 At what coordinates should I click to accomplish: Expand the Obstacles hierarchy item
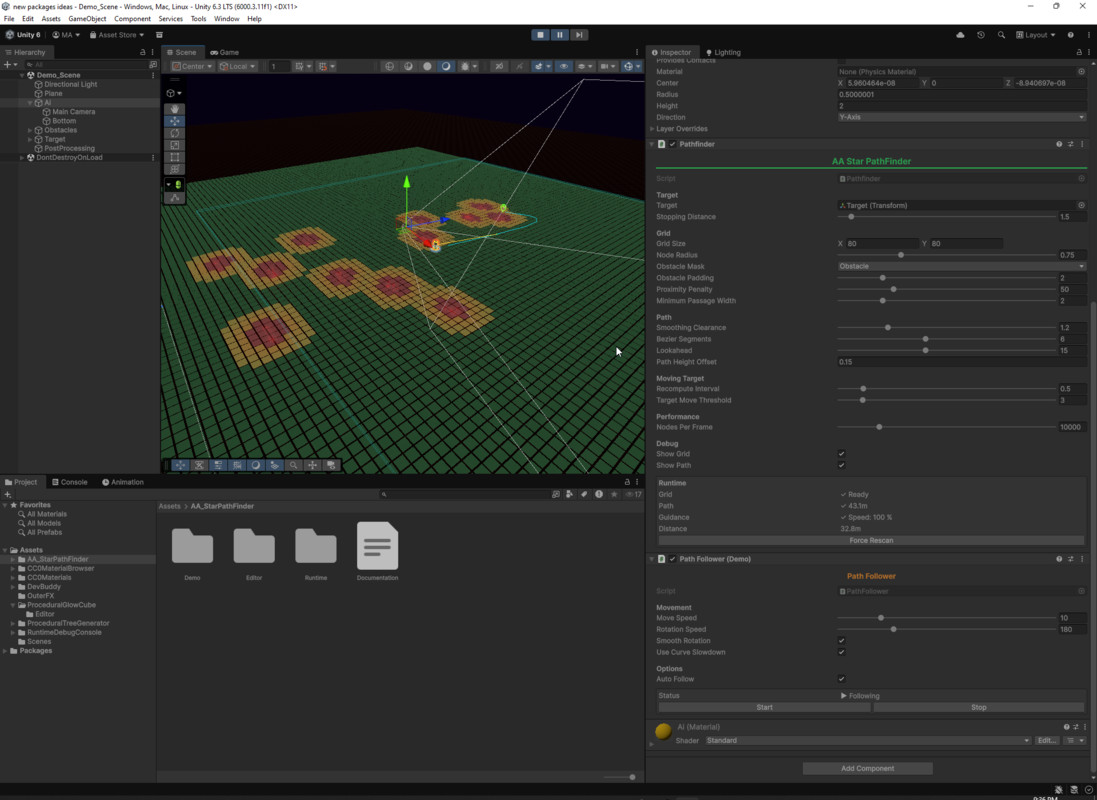pyautogui.click(x=29, y=130)
